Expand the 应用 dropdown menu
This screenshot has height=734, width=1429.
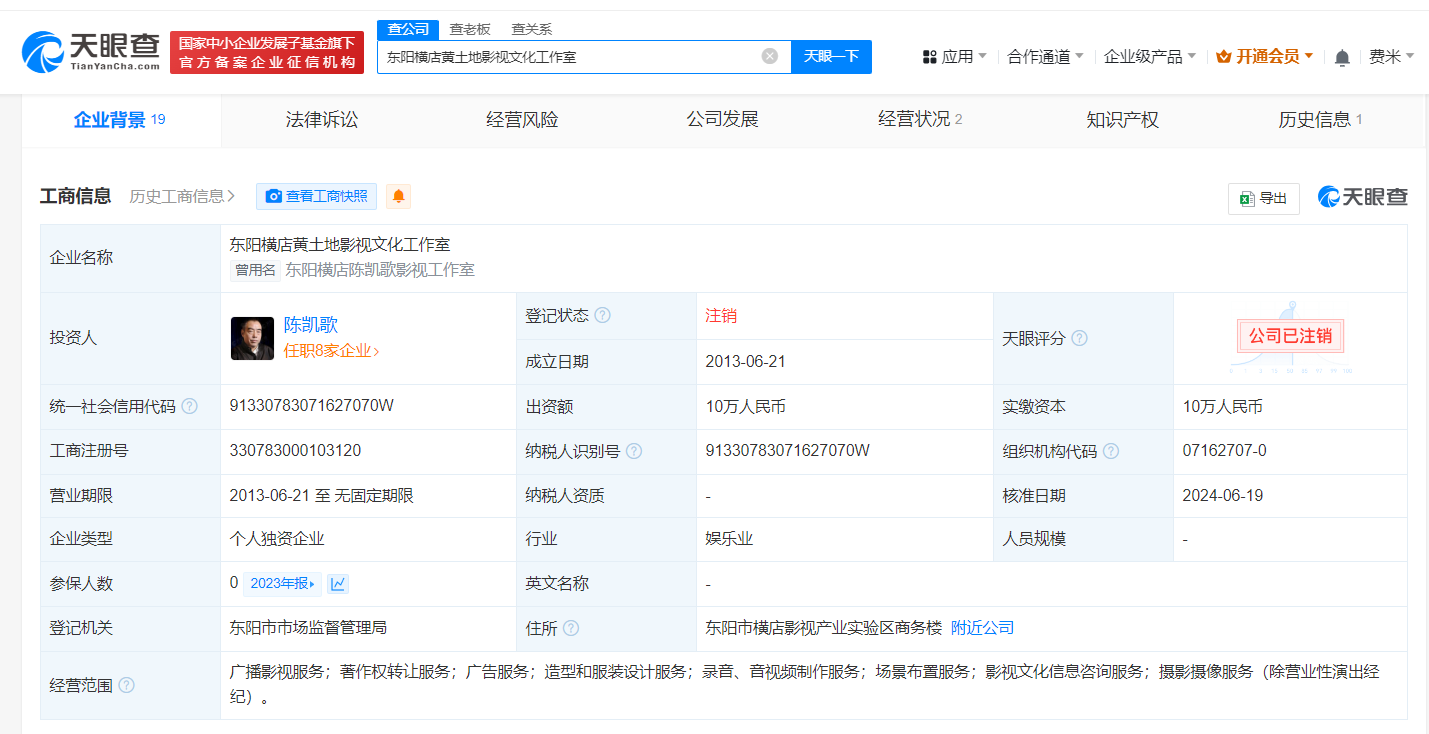coord(954,57)
